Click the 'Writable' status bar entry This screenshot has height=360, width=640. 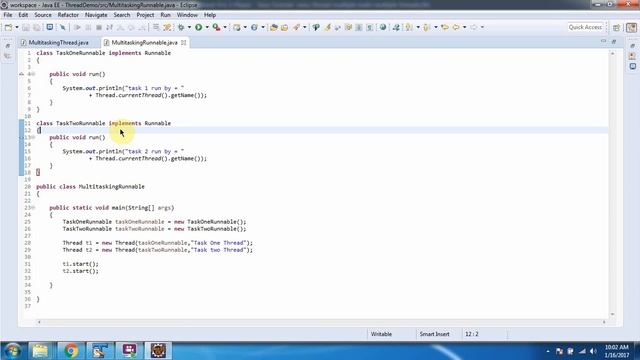tap(381, 334)
